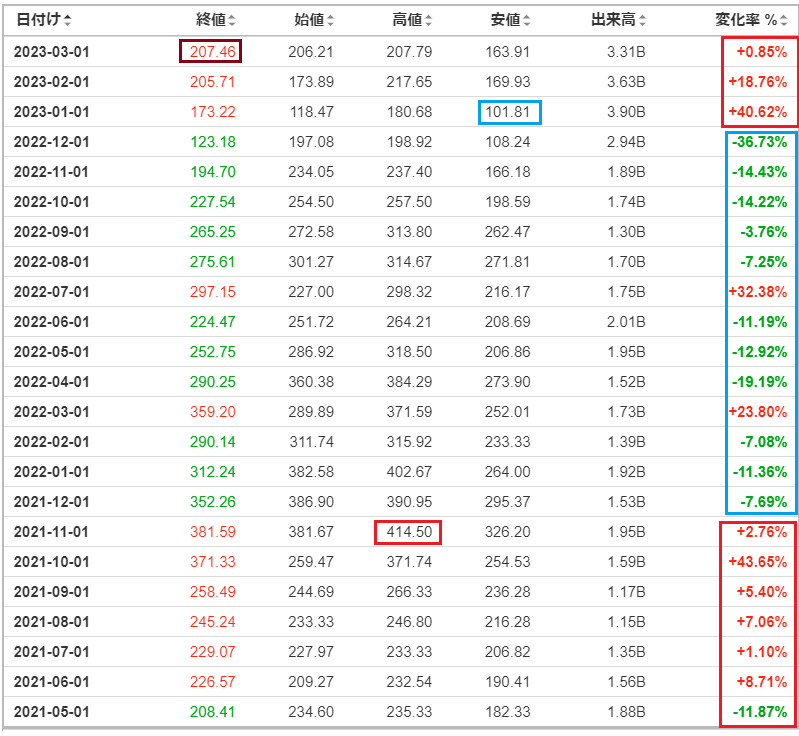Screen dimensions: 799x736
Task: Select change rate +23.80%
Action: 758,412
